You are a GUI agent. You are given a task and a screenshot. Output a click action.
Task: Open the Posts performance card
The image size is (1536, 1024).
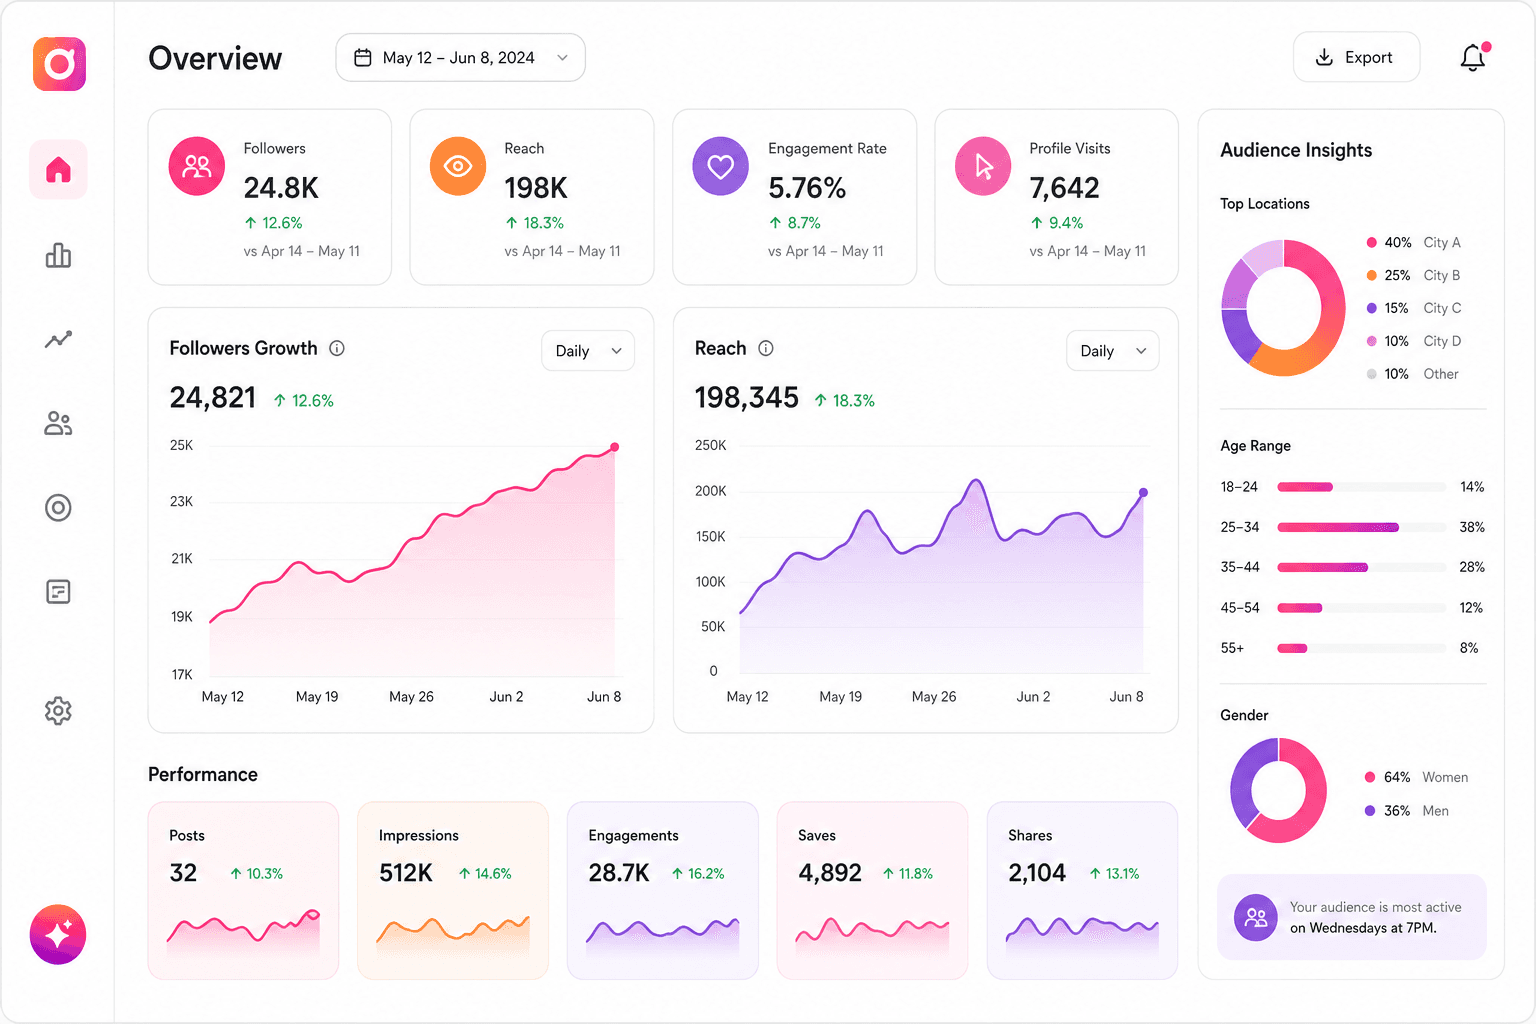pyautogui.click(x=243, y=890)
